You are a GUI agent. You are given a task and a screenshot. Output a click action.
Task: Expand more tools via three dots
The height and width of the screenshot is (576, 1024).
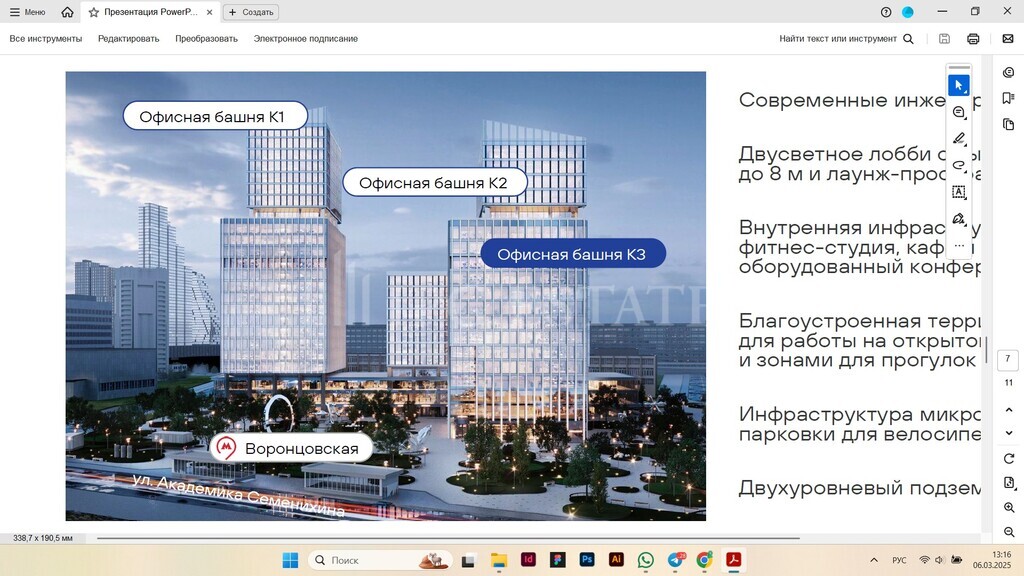pos(958,245)
